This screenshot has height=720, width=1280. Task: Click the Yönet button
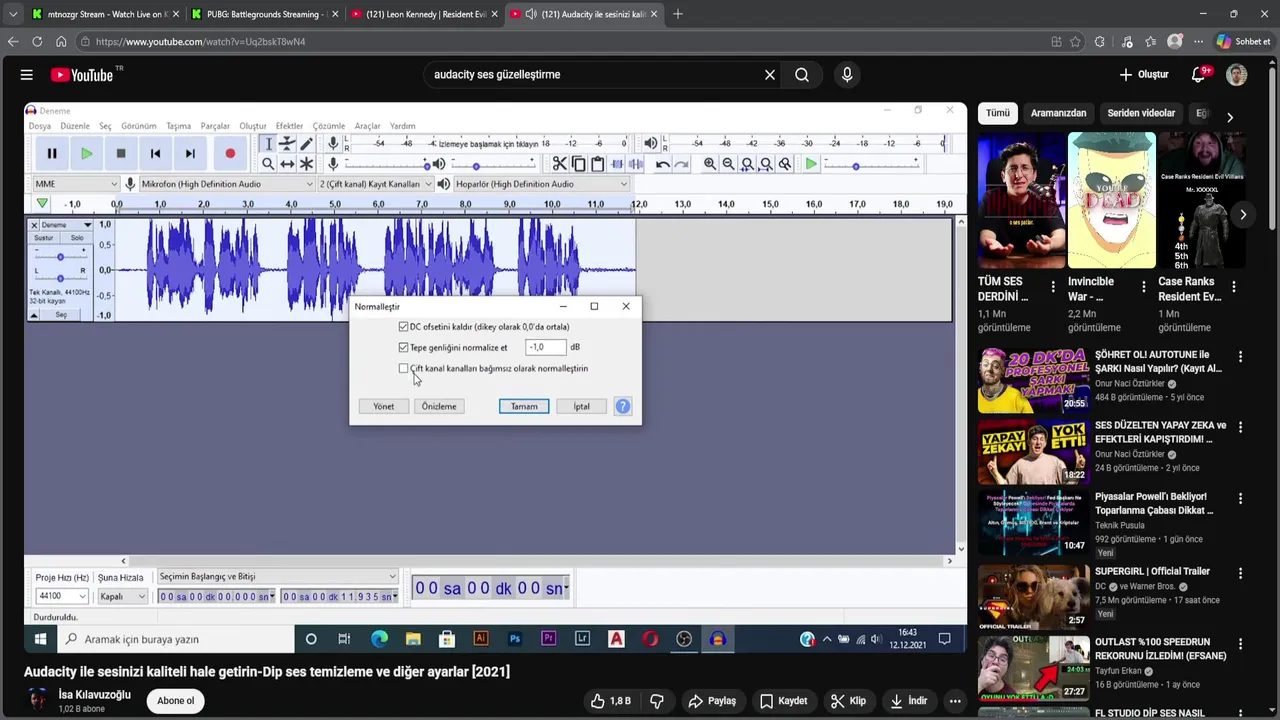[383, 406]
